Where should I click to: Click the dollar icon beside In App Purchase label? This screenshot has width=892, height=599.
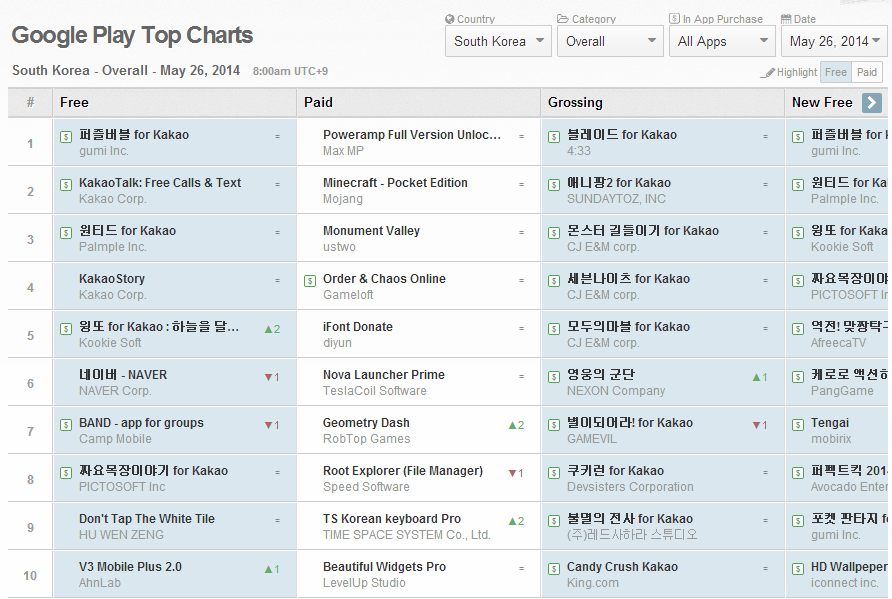(x=674, y=18)
